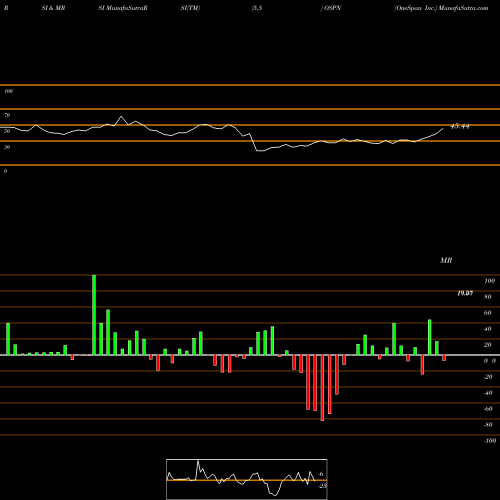Click the RSI axis label 30
Screen dimensions: 500x500
[x=7, y=147]
